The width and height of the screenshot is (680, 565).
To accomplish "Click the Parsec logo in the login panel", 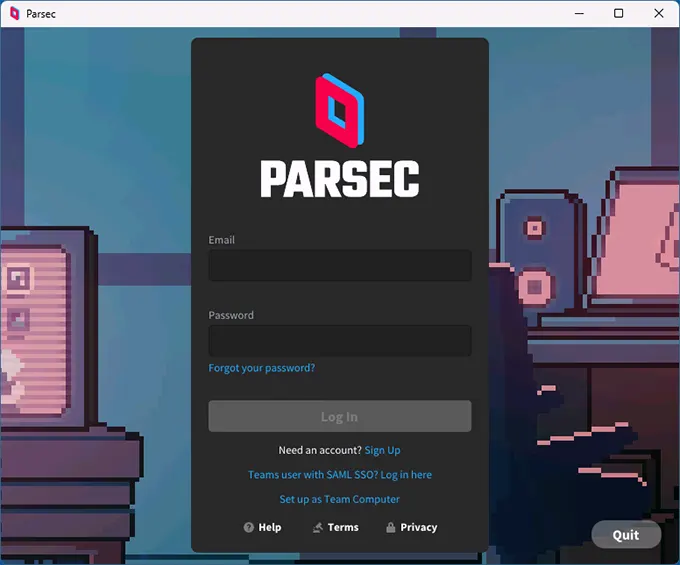I will (x=340, y=111).
